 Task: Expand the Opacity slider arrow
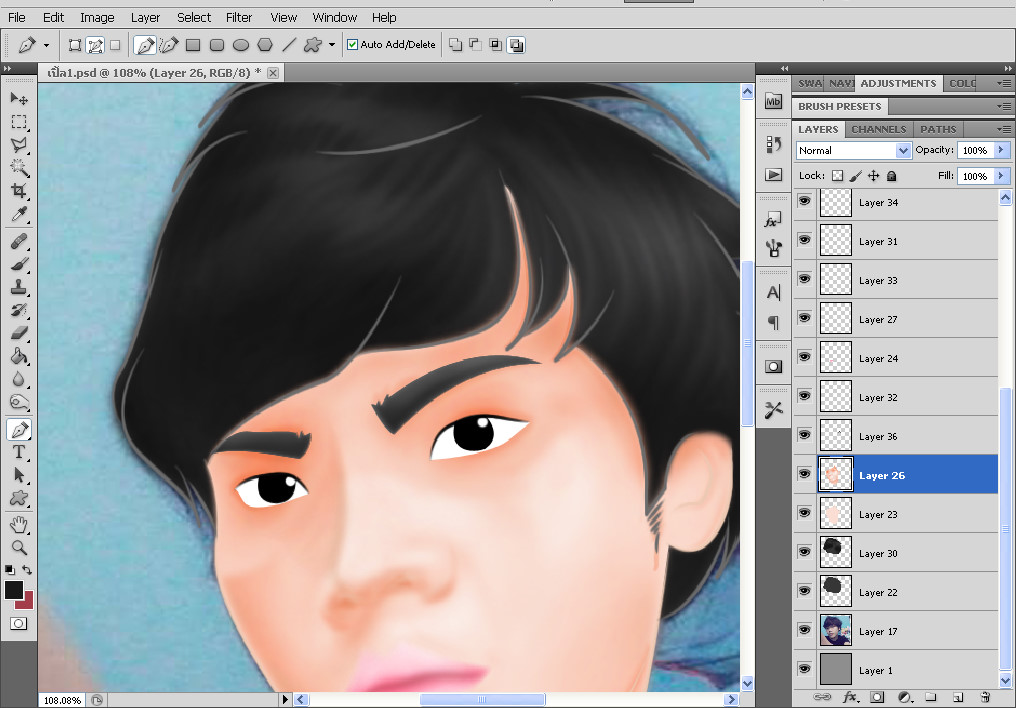(x=1001, y=150)
